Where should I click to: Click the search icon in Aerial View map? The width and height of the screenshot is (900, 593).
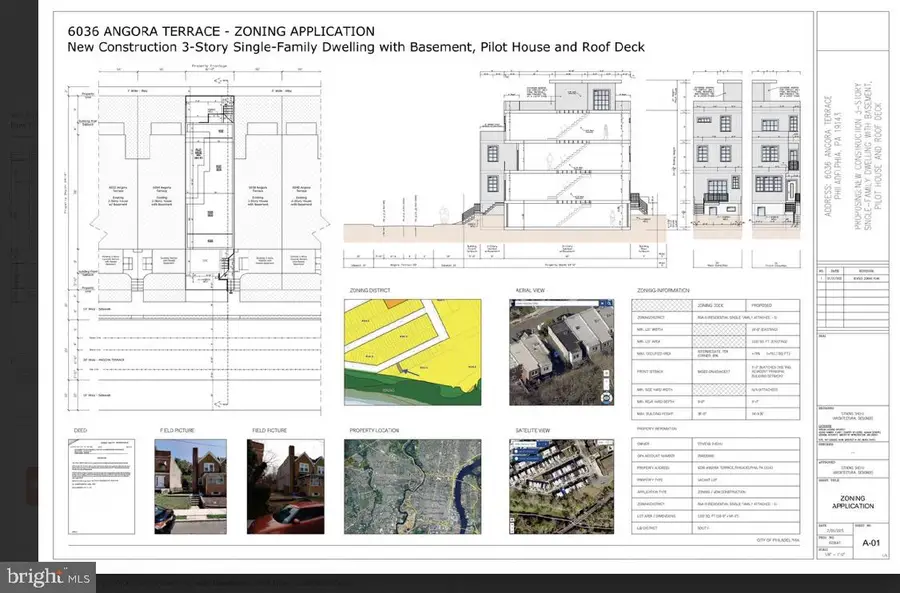(609, 303)
